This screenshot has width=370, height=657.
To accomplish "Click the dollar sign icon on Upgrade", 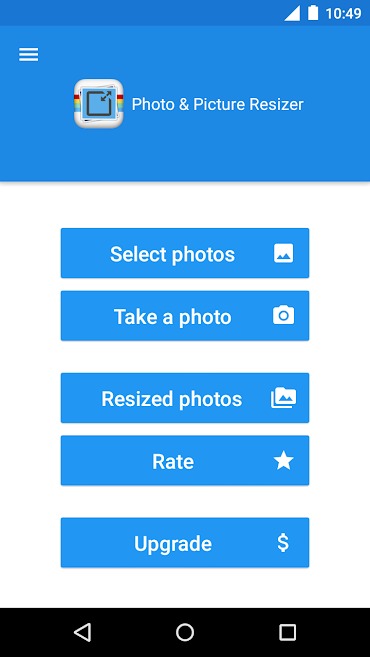I will [283, 543].
